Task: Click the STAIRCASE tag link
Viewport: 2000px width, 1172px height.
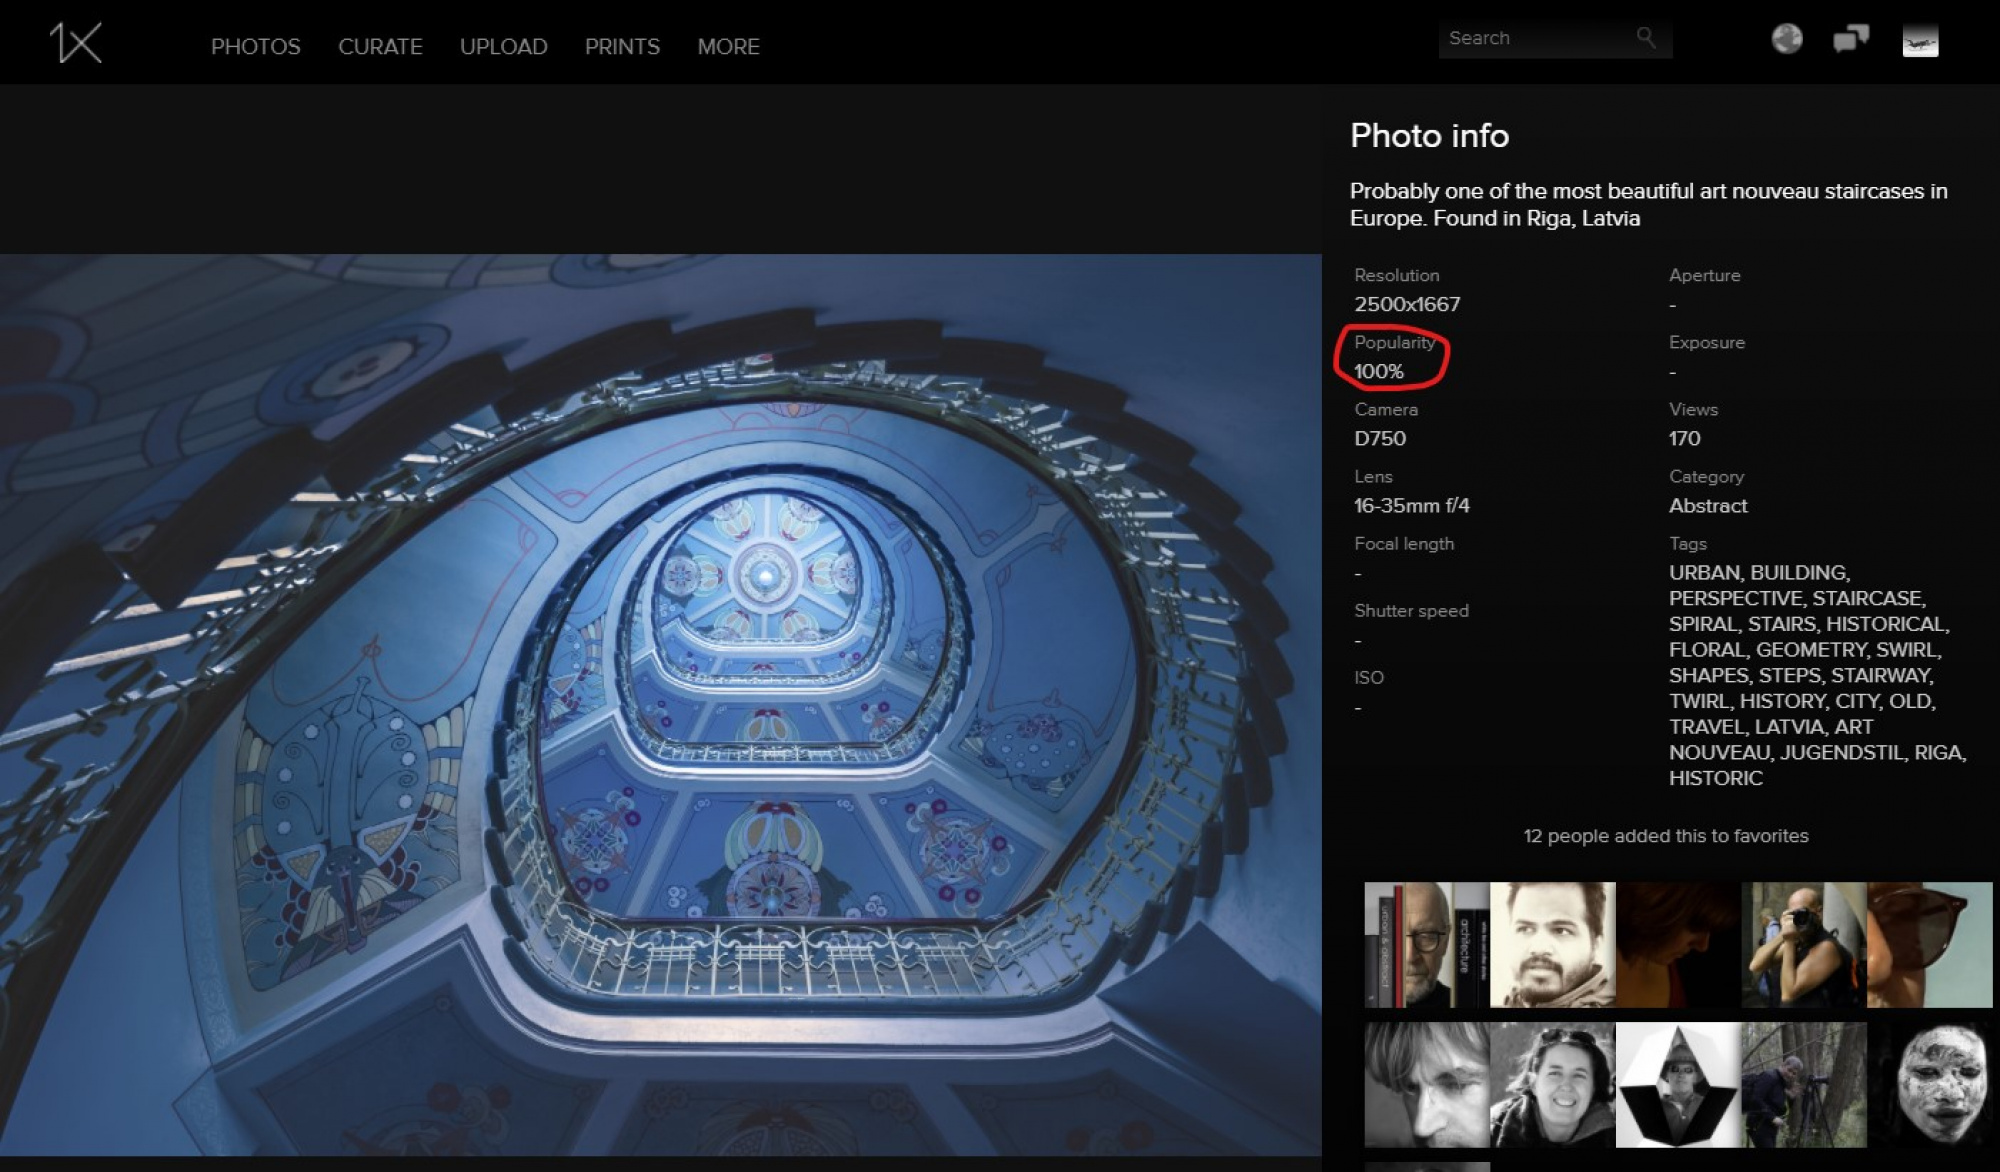Action: [1867, 598]
